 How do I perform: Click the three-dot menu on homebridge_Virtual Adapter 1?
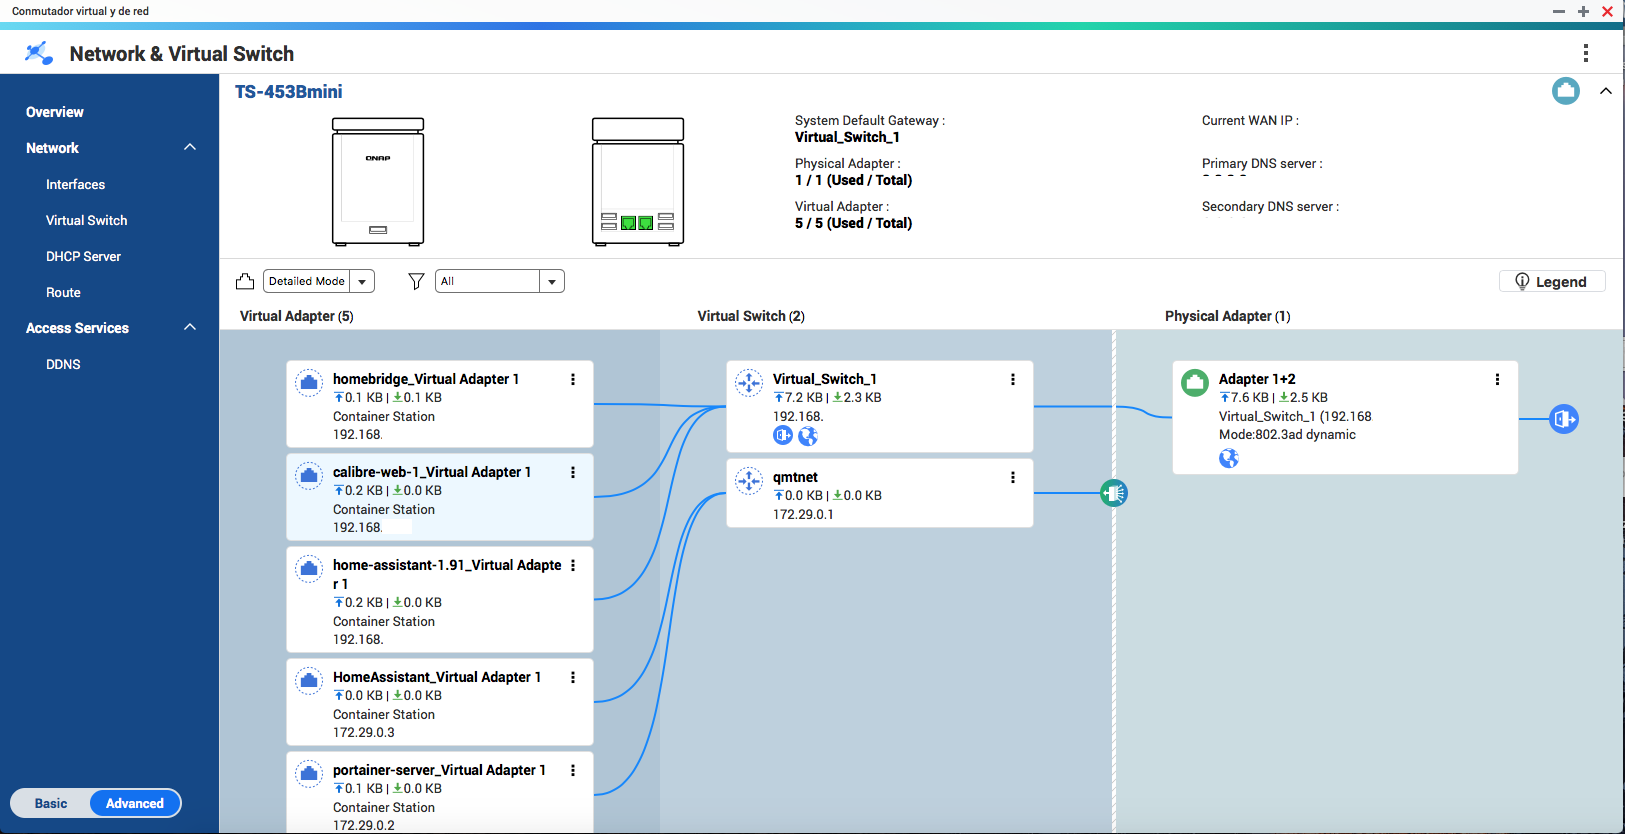(573, 380)
